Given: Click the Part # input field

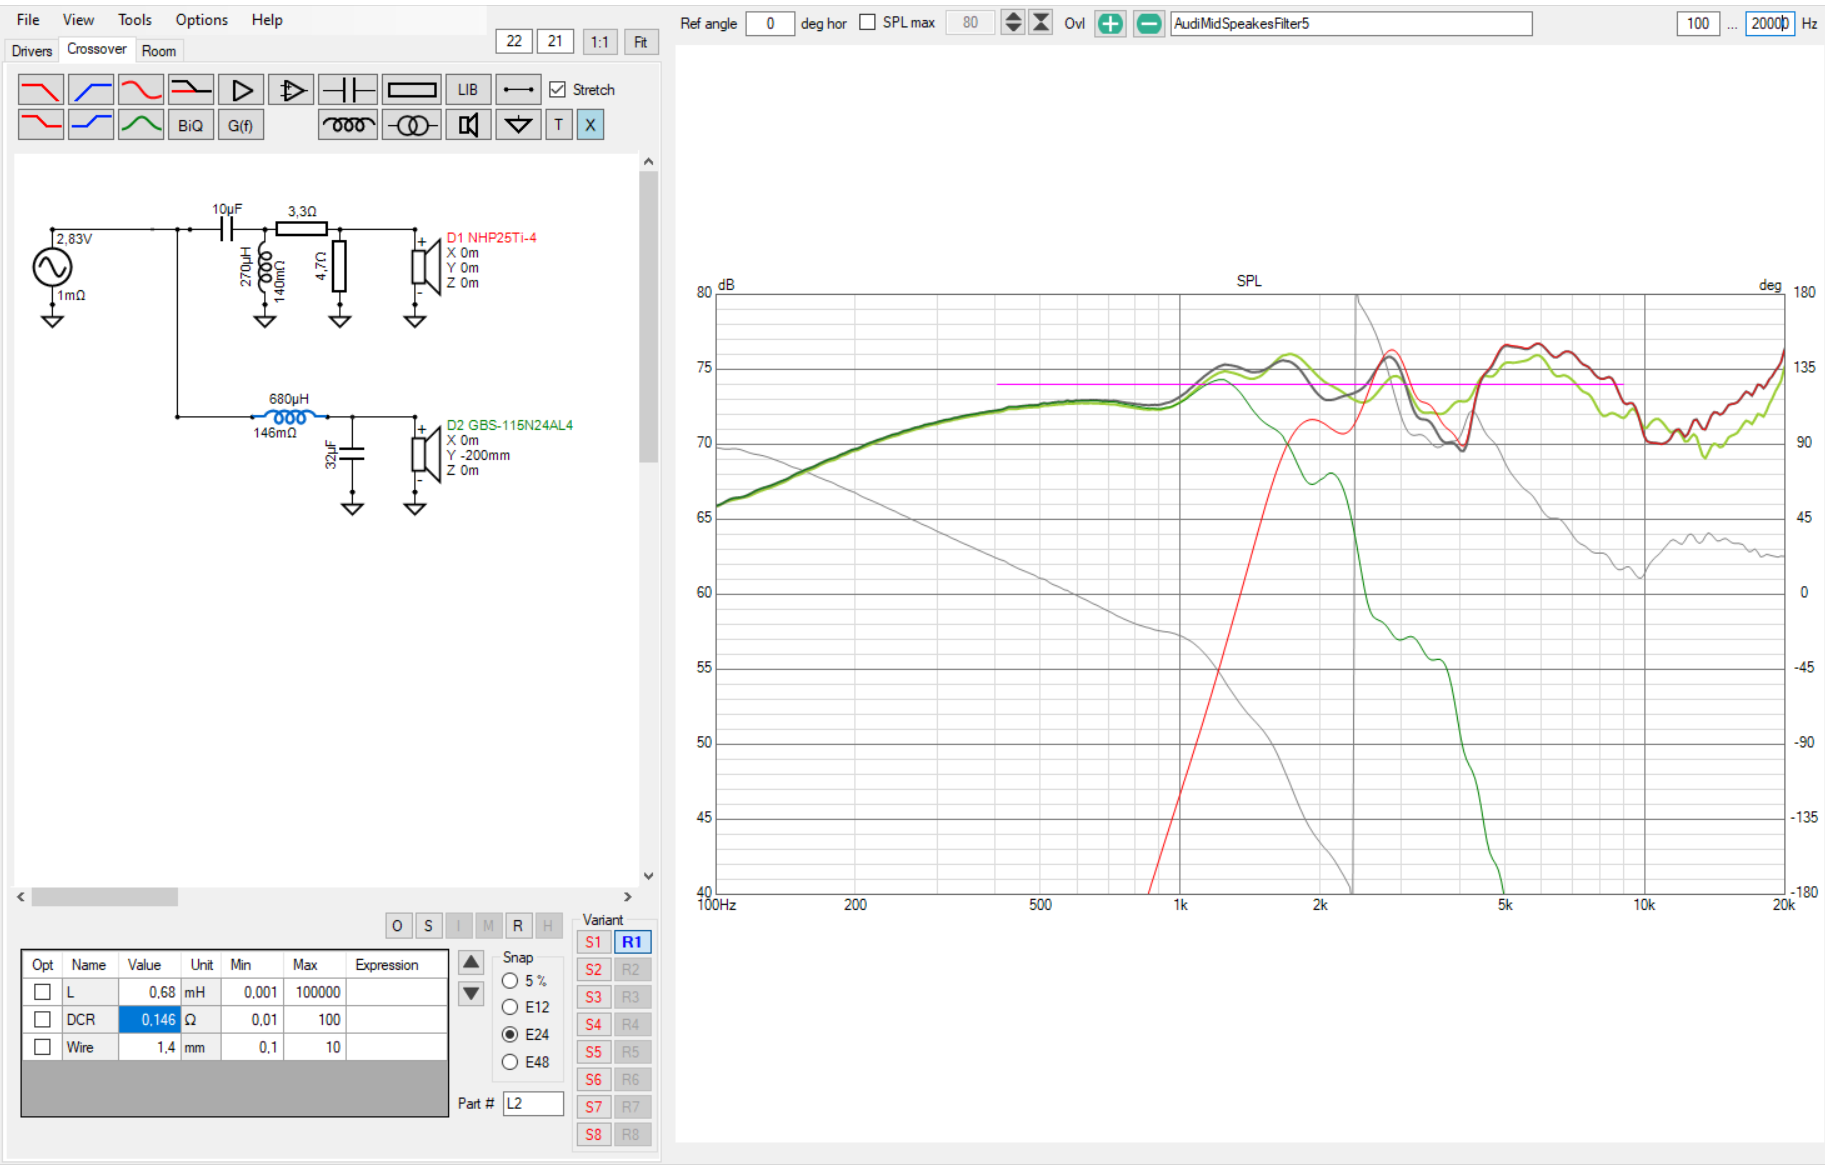Looking at the screenshot, I should (532, 1103).
